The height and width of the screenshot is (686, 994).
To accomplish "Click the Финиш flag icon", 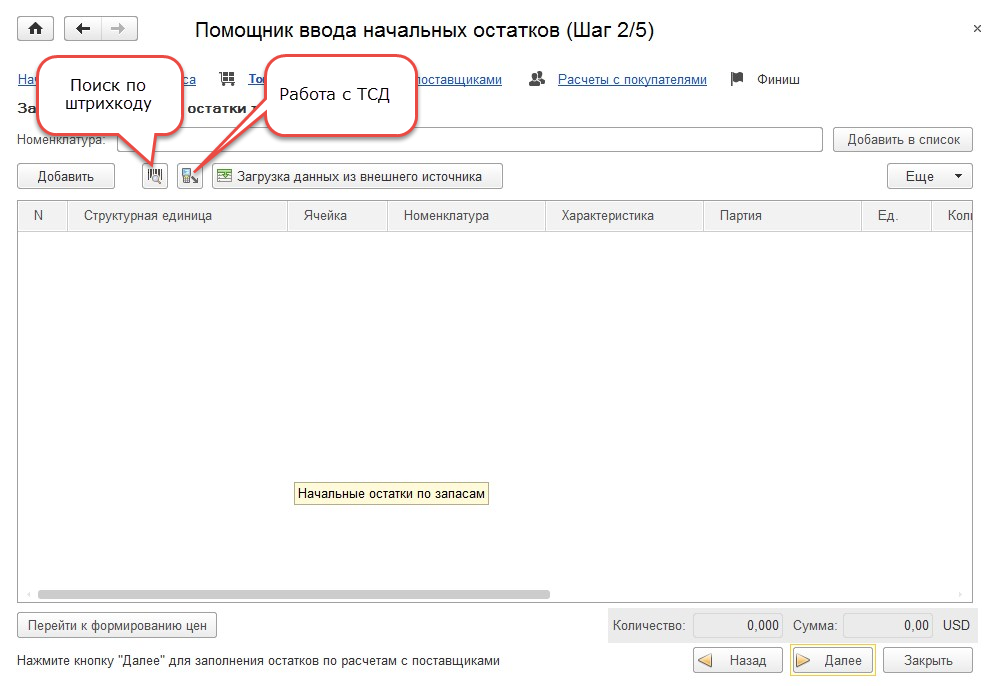I will pyautogui.click(x=737, y=79).
